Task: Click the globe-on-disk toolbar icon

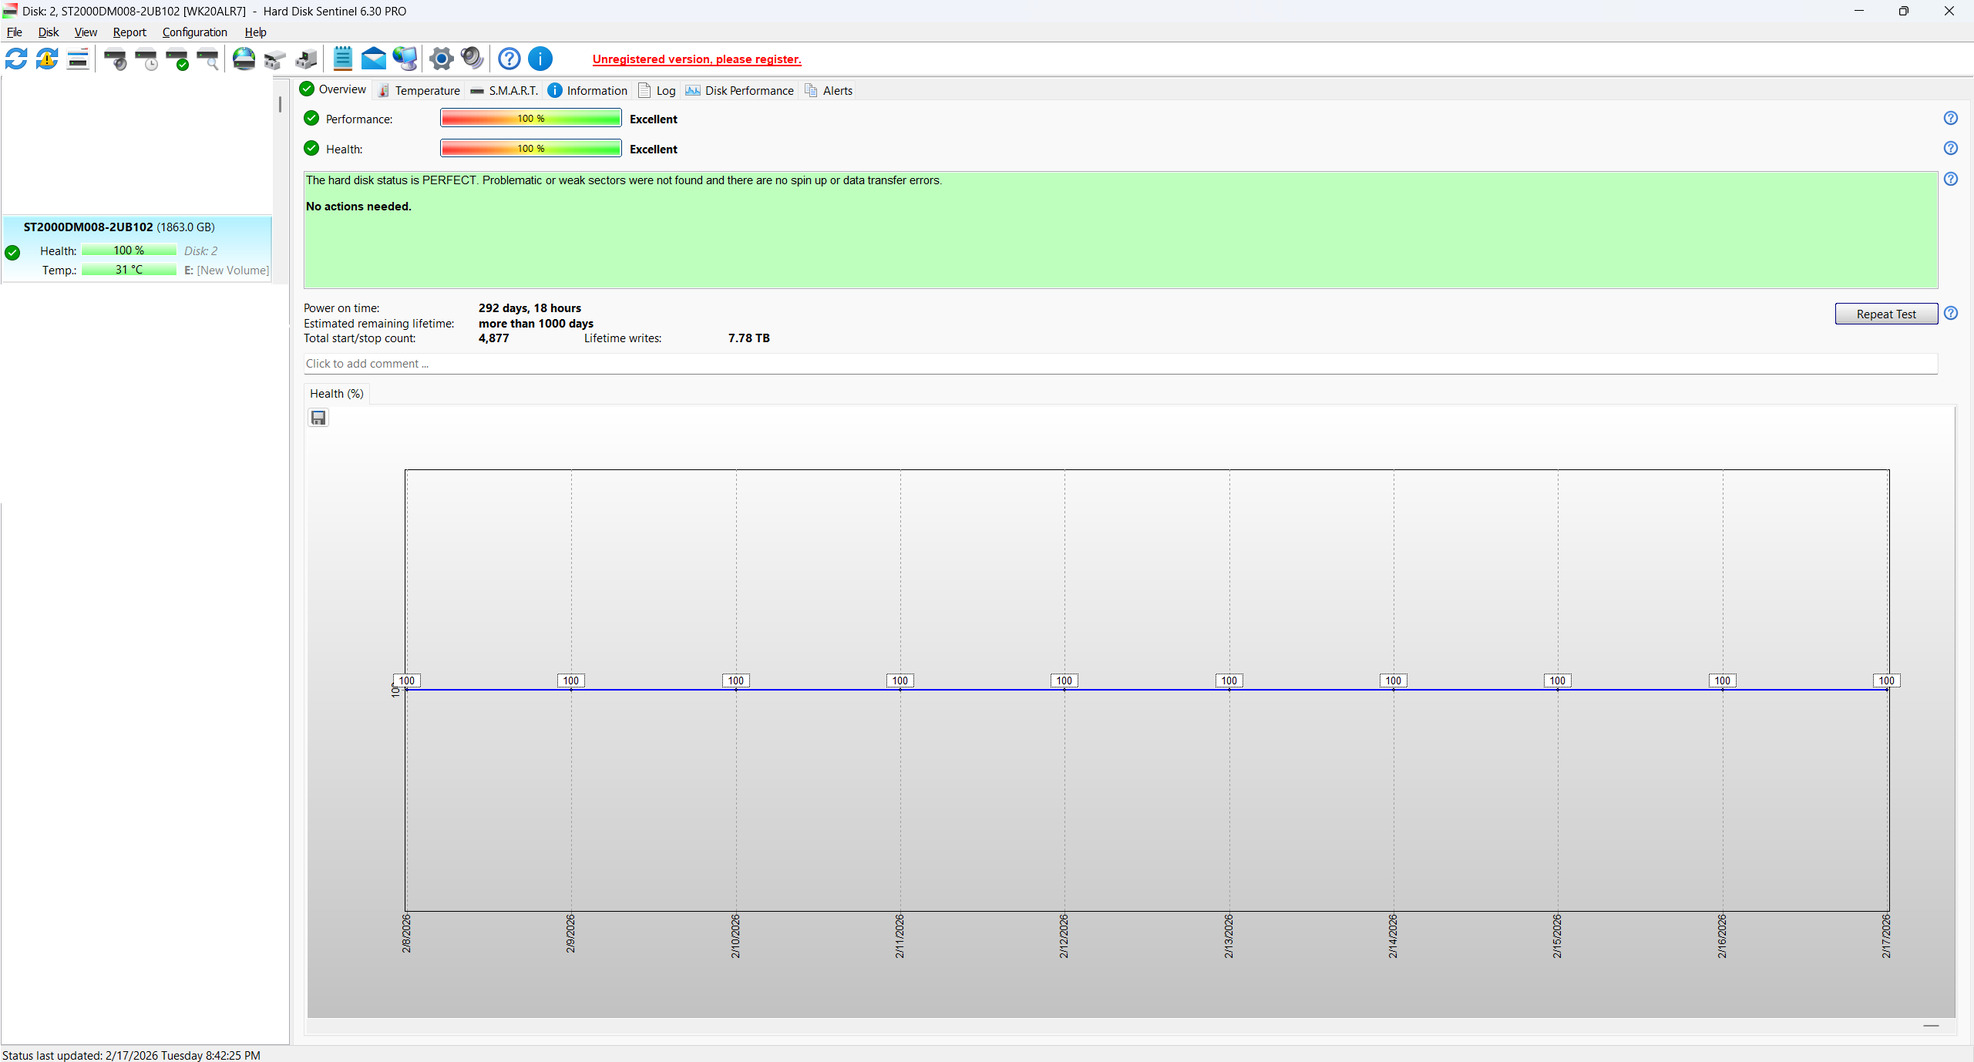Action: point(244,59)
